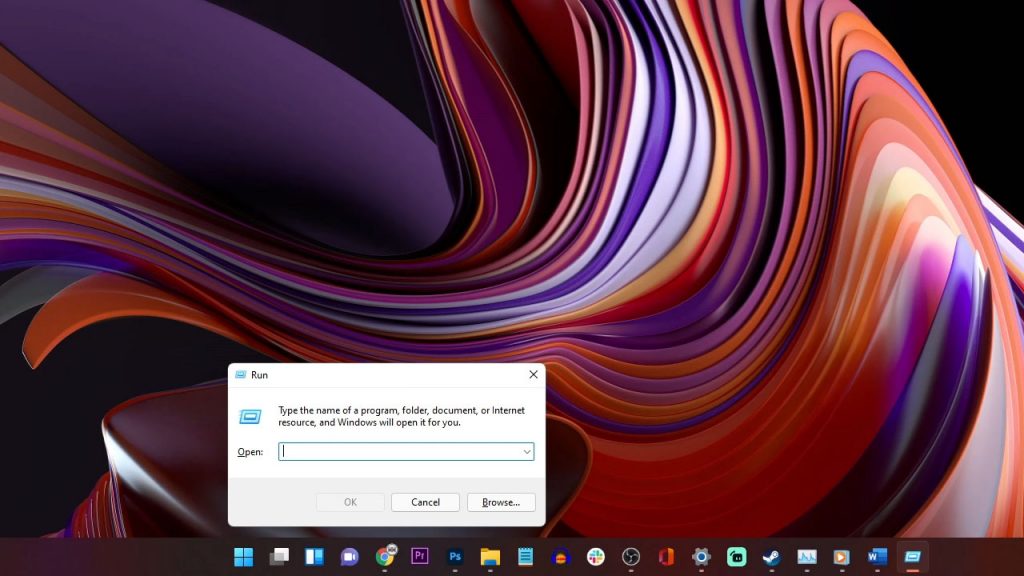
Task: Expand the Open field history dropdown
Action: [526, 452]
